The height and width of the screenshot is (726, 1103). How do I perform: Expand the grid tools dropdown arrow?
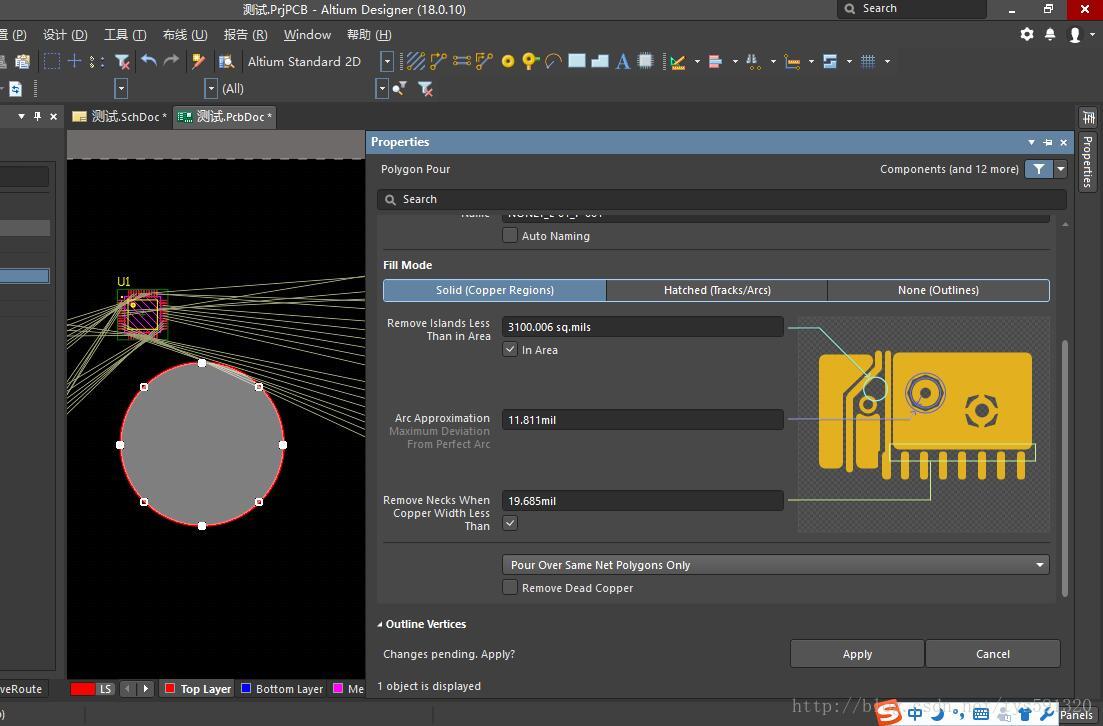click(887, 61)
